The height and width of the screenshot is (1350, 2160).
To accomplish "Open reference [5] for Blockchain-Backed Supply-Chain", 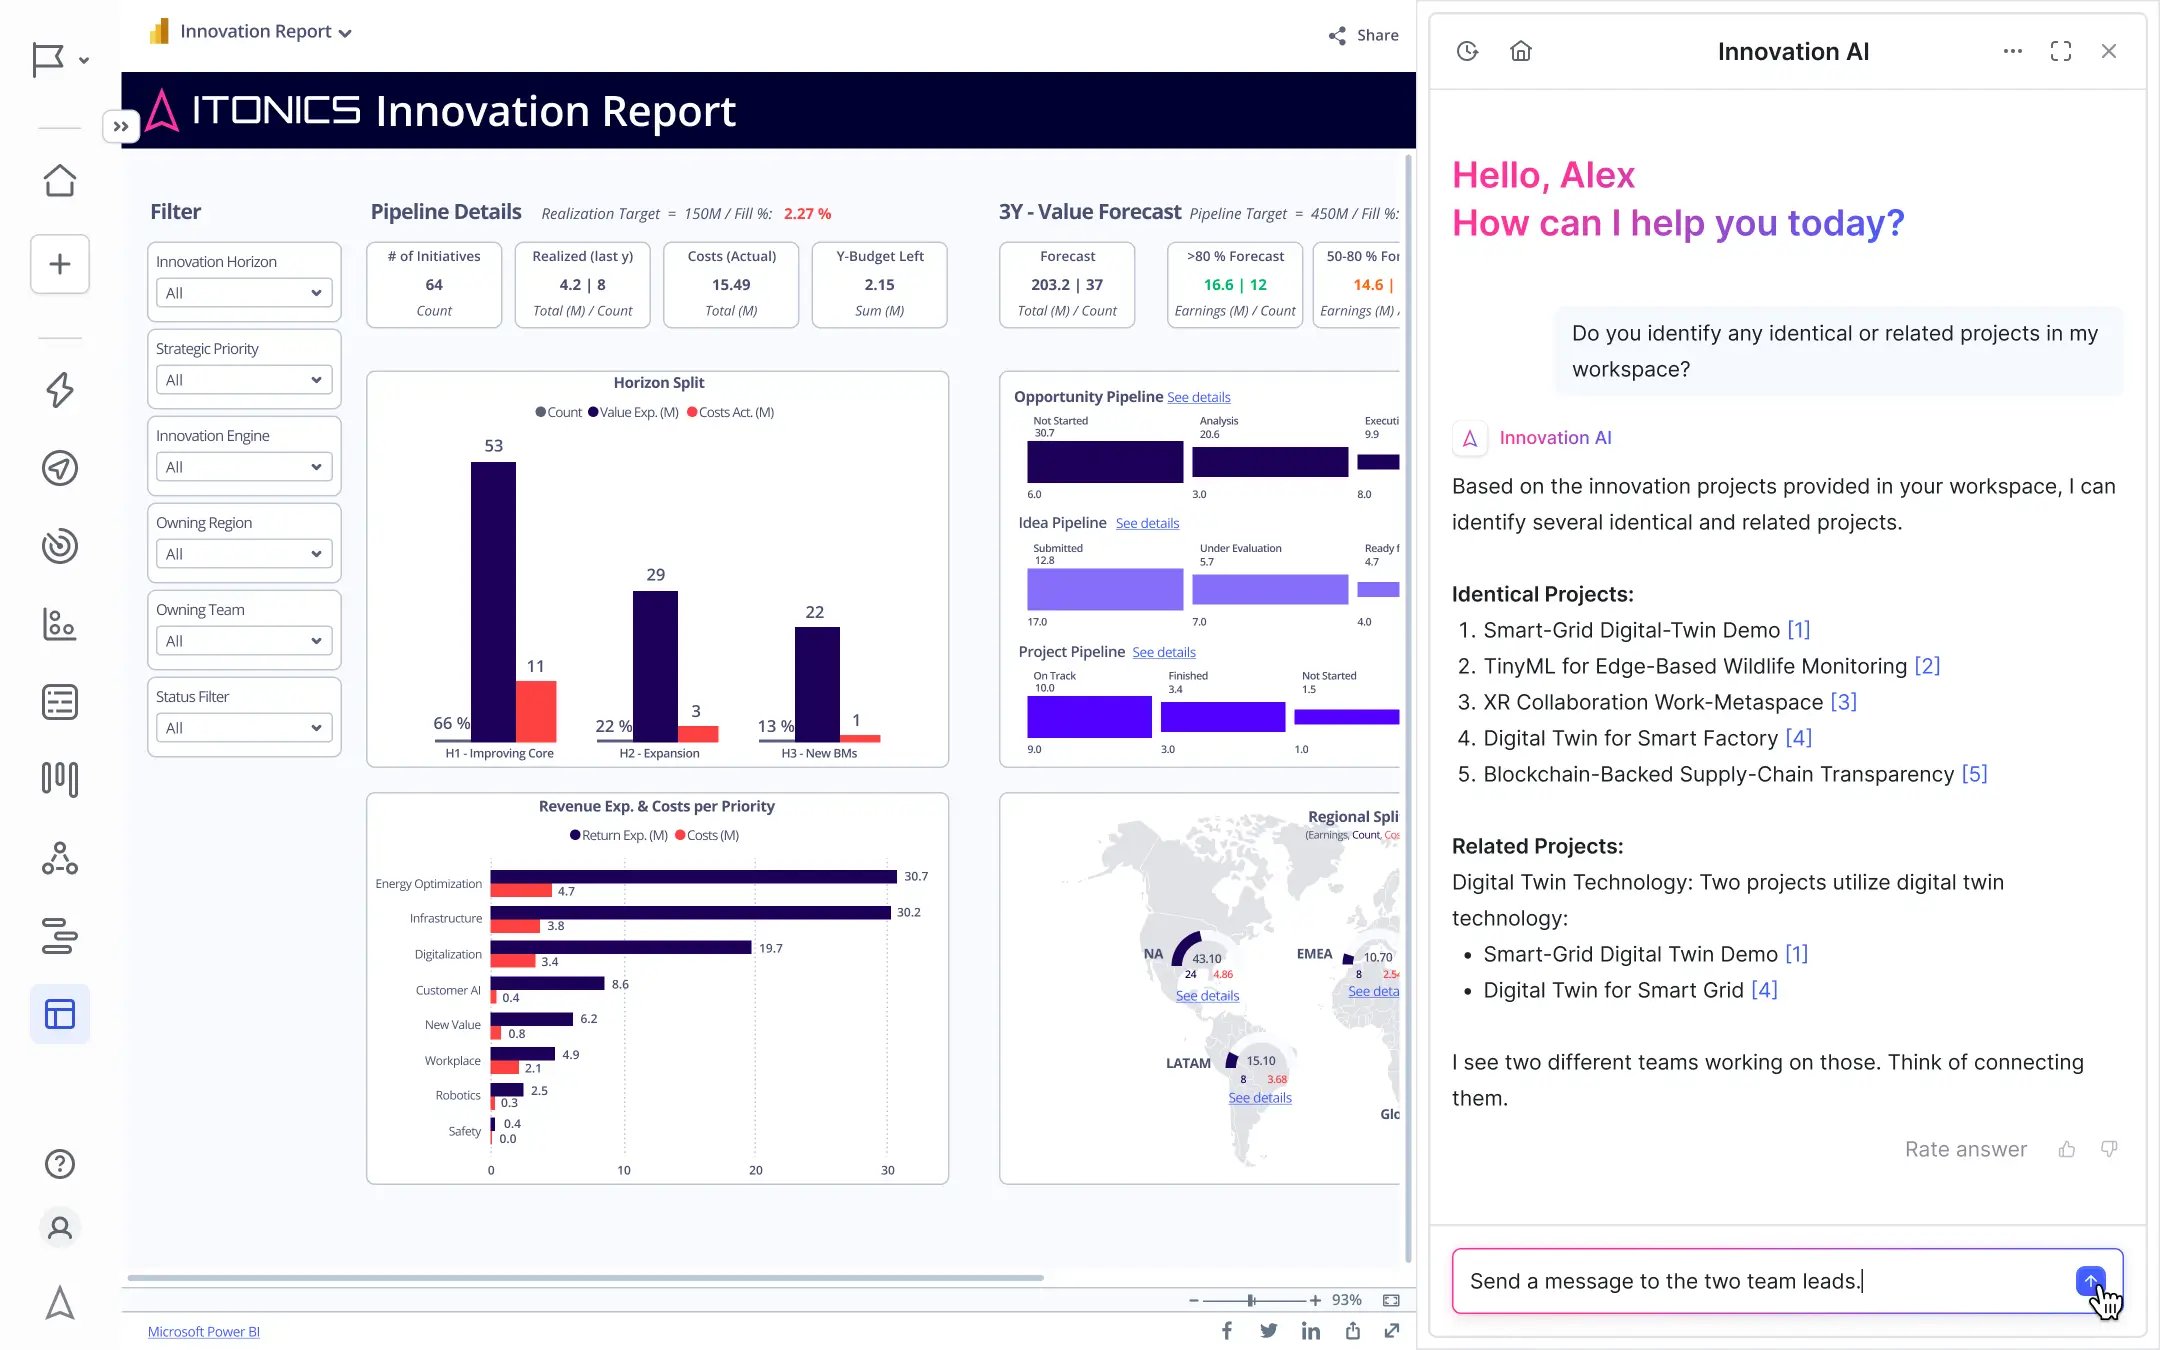I will pyautogui.click(x=1974, y=774).
